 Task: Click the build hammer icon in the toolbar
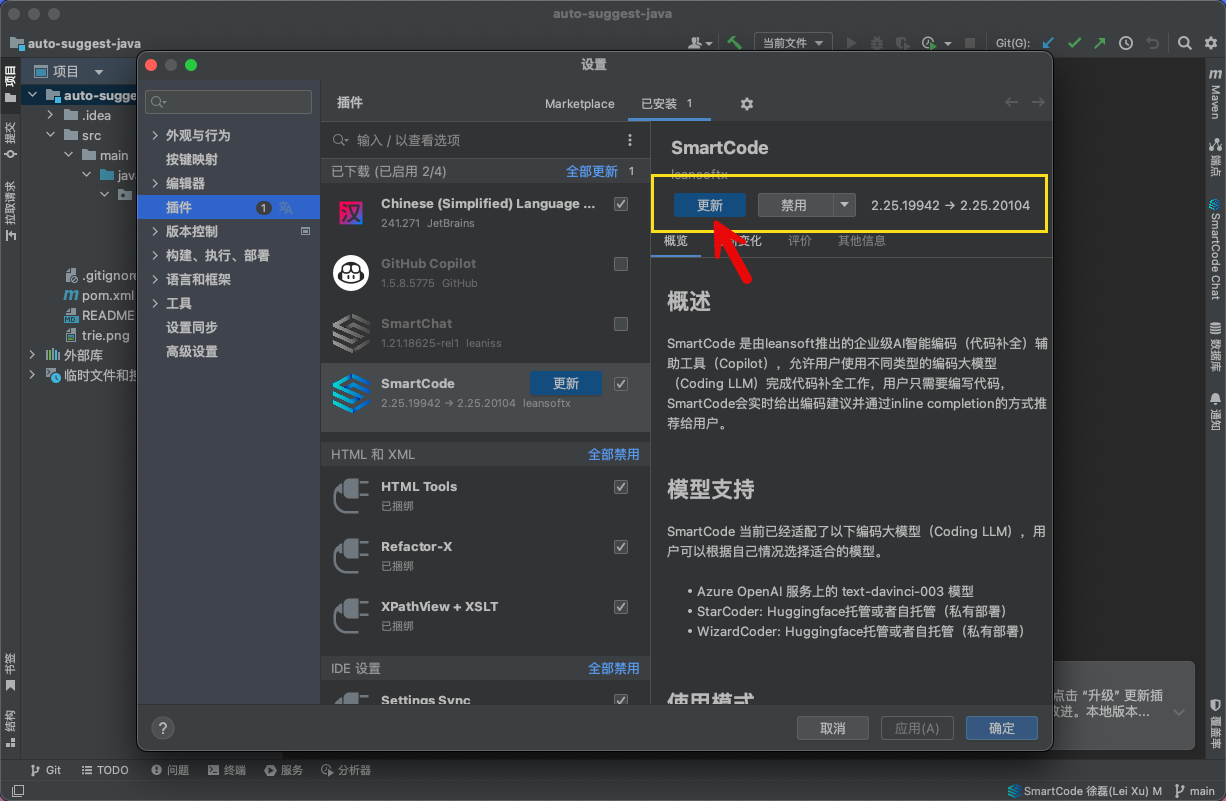[x=734, y=43]
